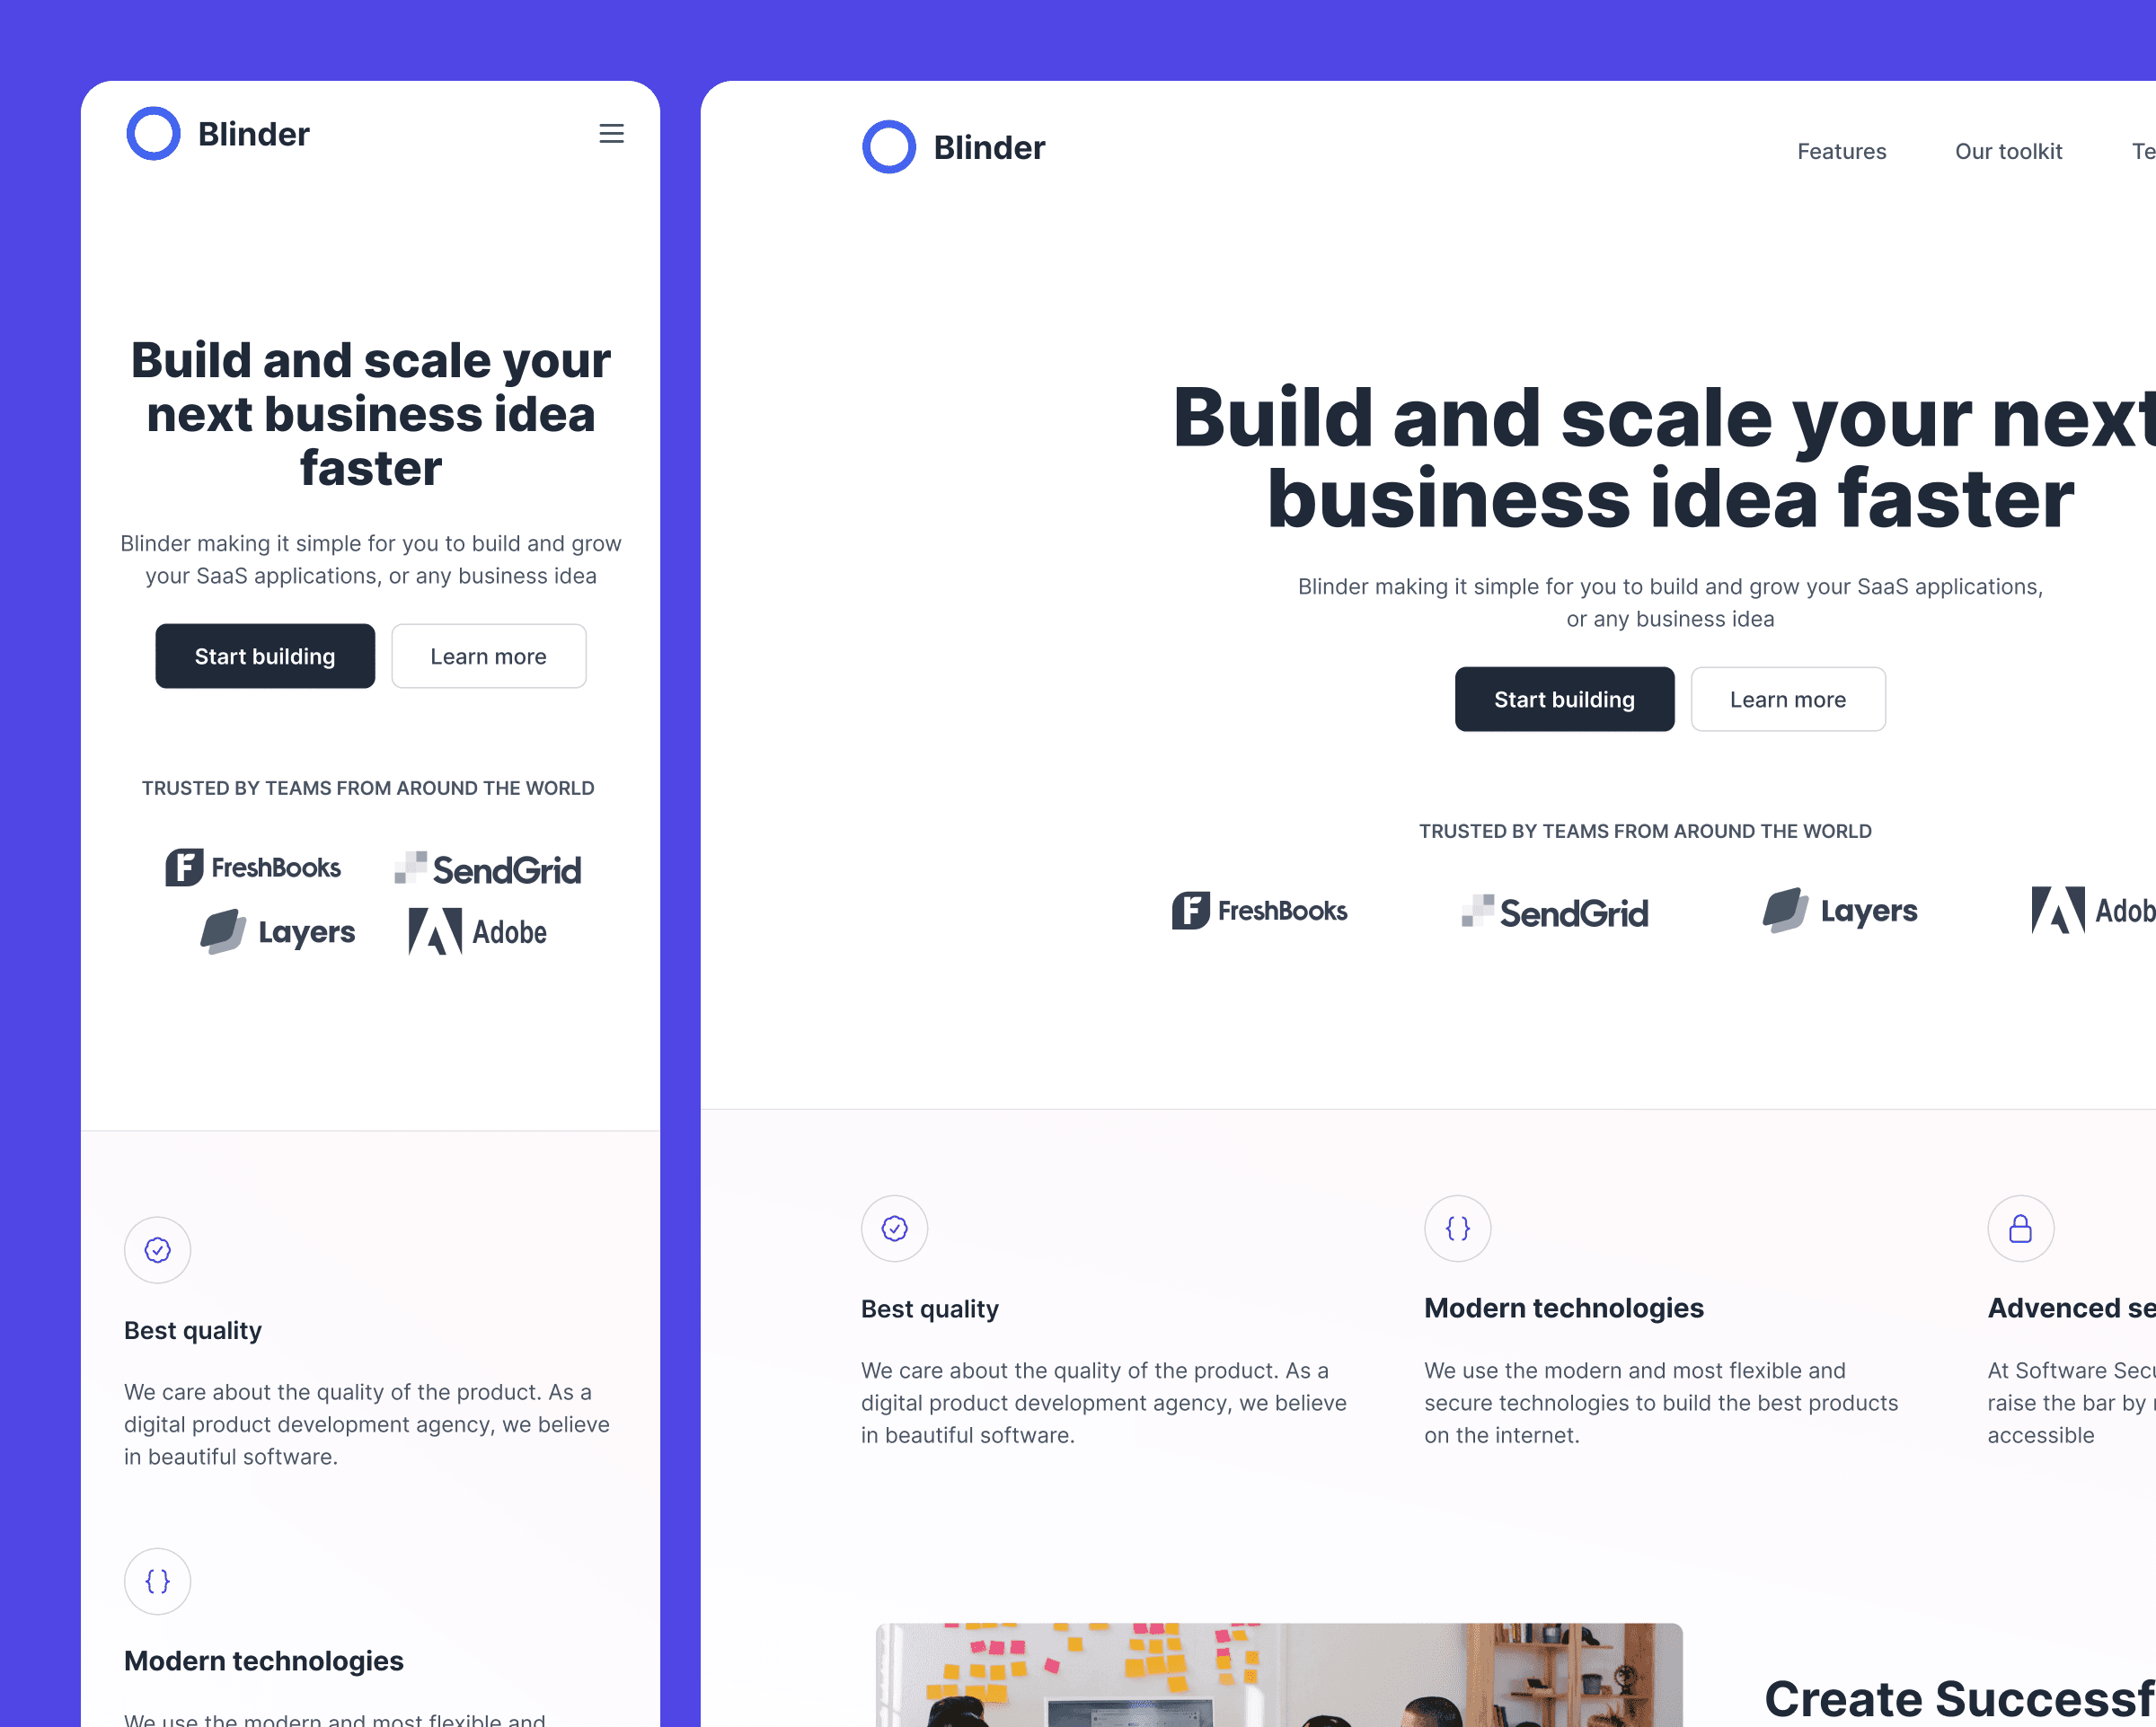Click the Blinder logo icon (left panel)
The image size is (2156, 1727).
click(154, 132)
